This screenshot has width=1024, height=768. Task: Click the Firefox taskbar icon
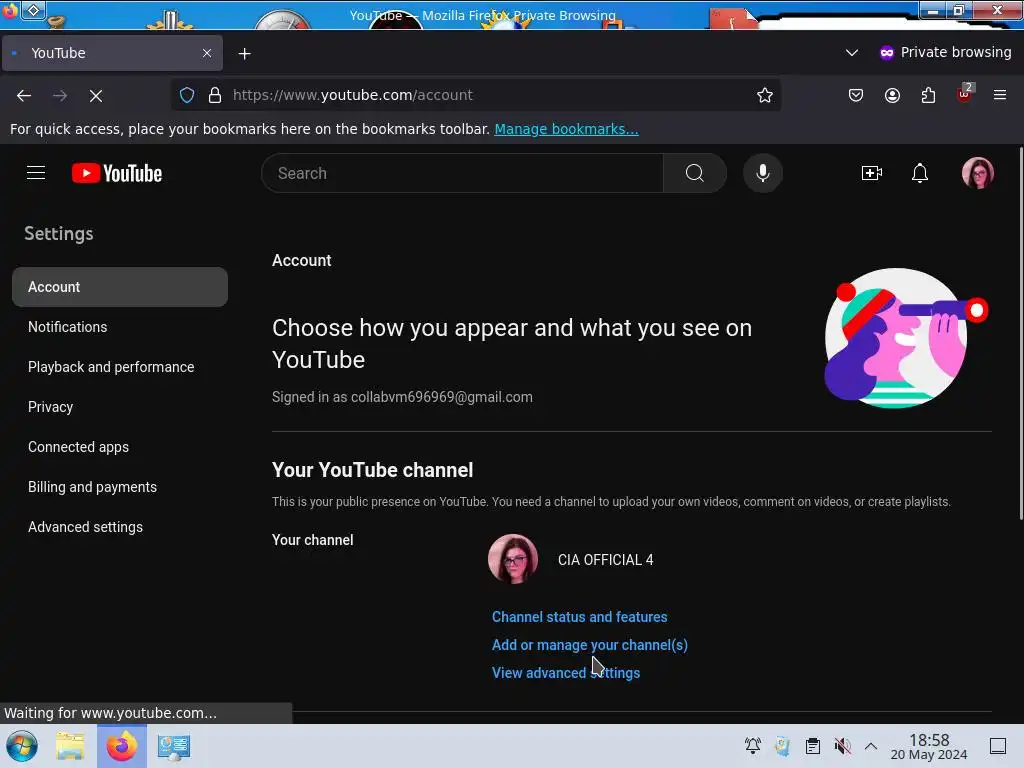121,746
